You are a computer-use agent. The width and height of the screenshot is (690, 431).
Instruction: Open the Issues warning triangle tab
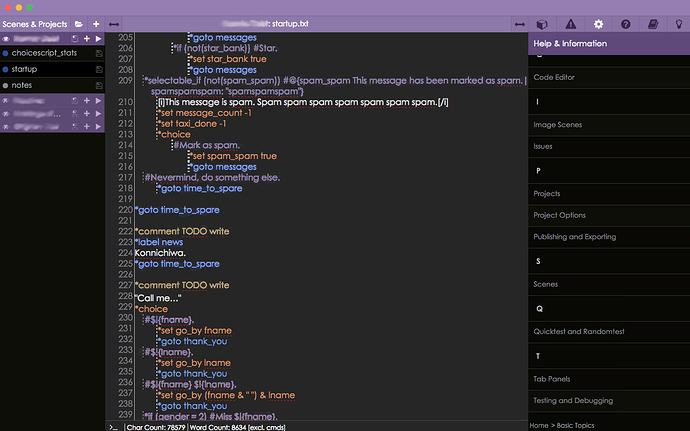pos(571,24)
